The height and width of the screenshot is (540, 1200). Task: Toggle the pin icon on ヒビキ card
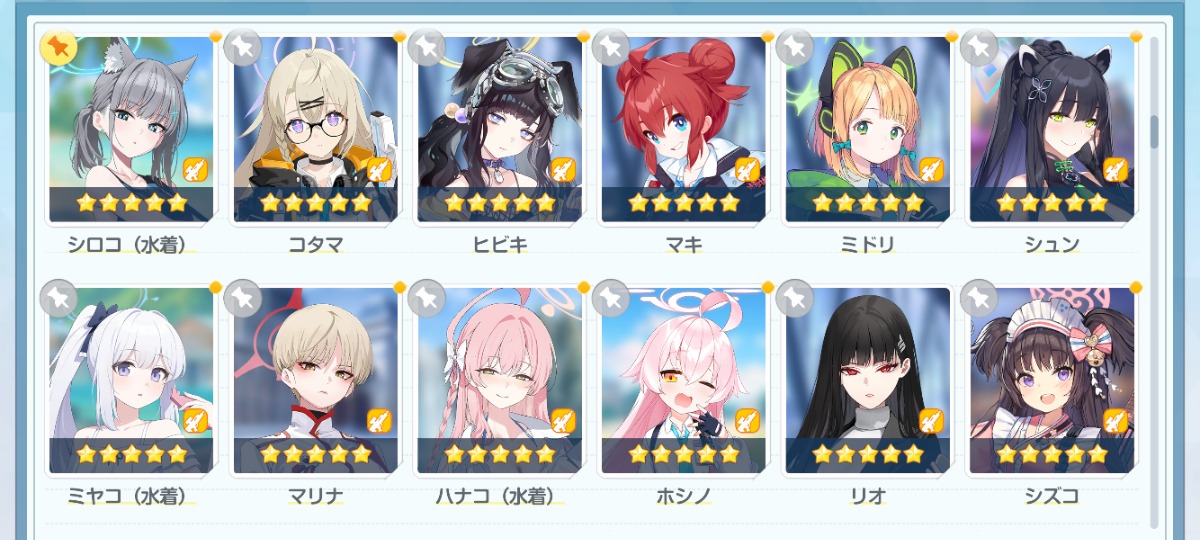point(426,47)
